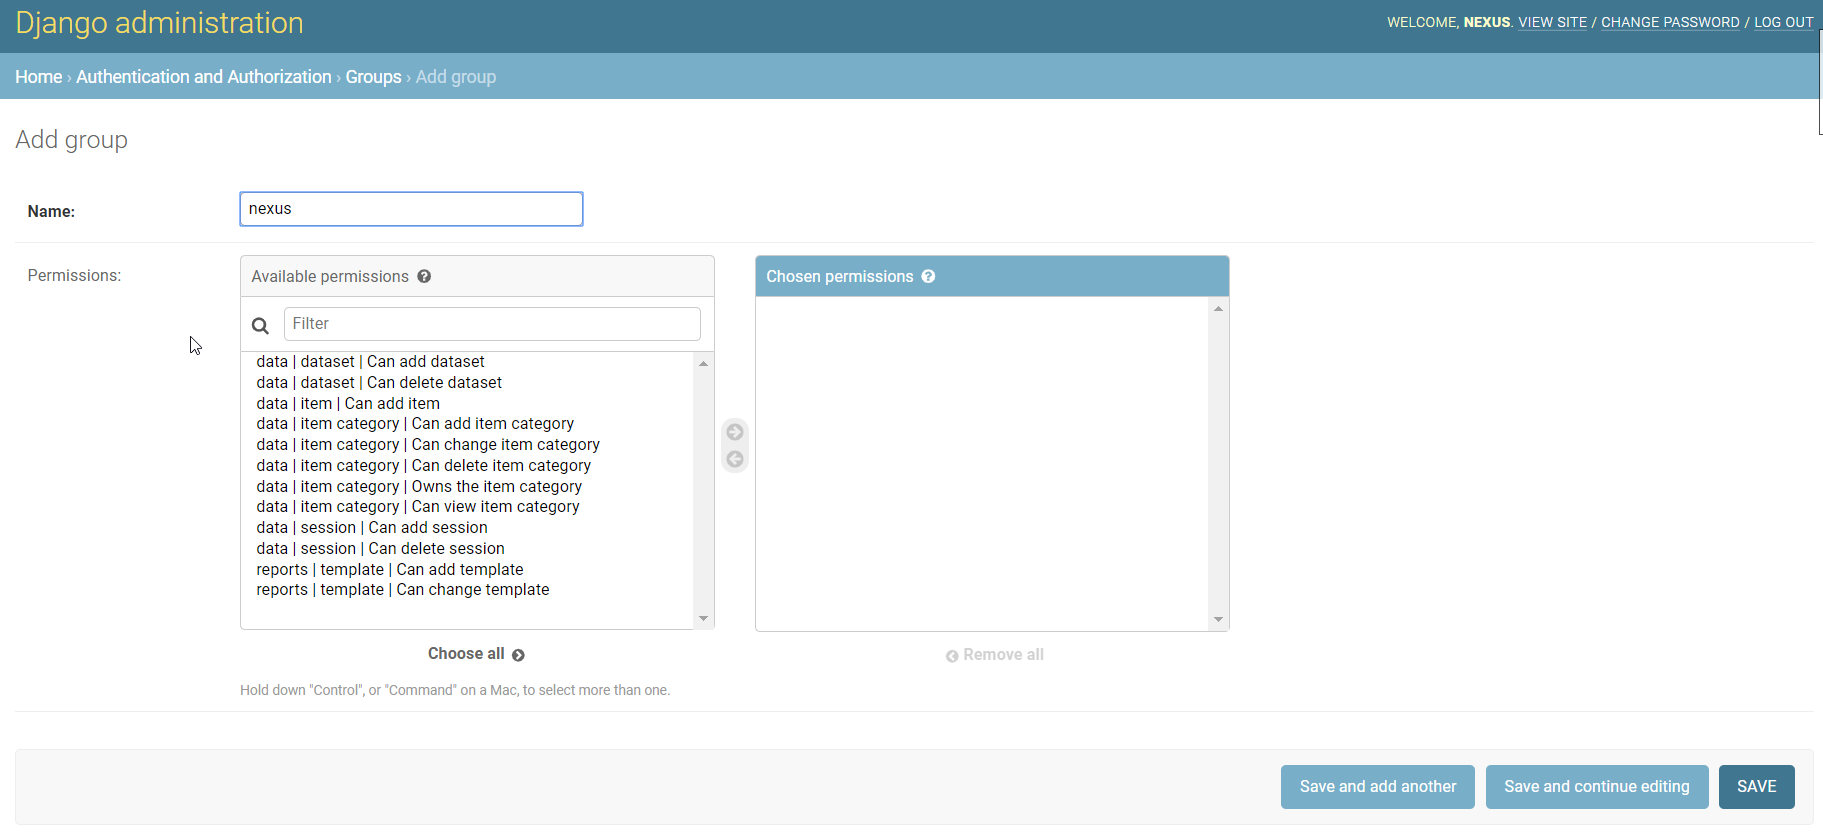The width and height of the screenshot is (1823, 835).
Task: Click Save and continue editing
Action: (x=1596, y=787)
